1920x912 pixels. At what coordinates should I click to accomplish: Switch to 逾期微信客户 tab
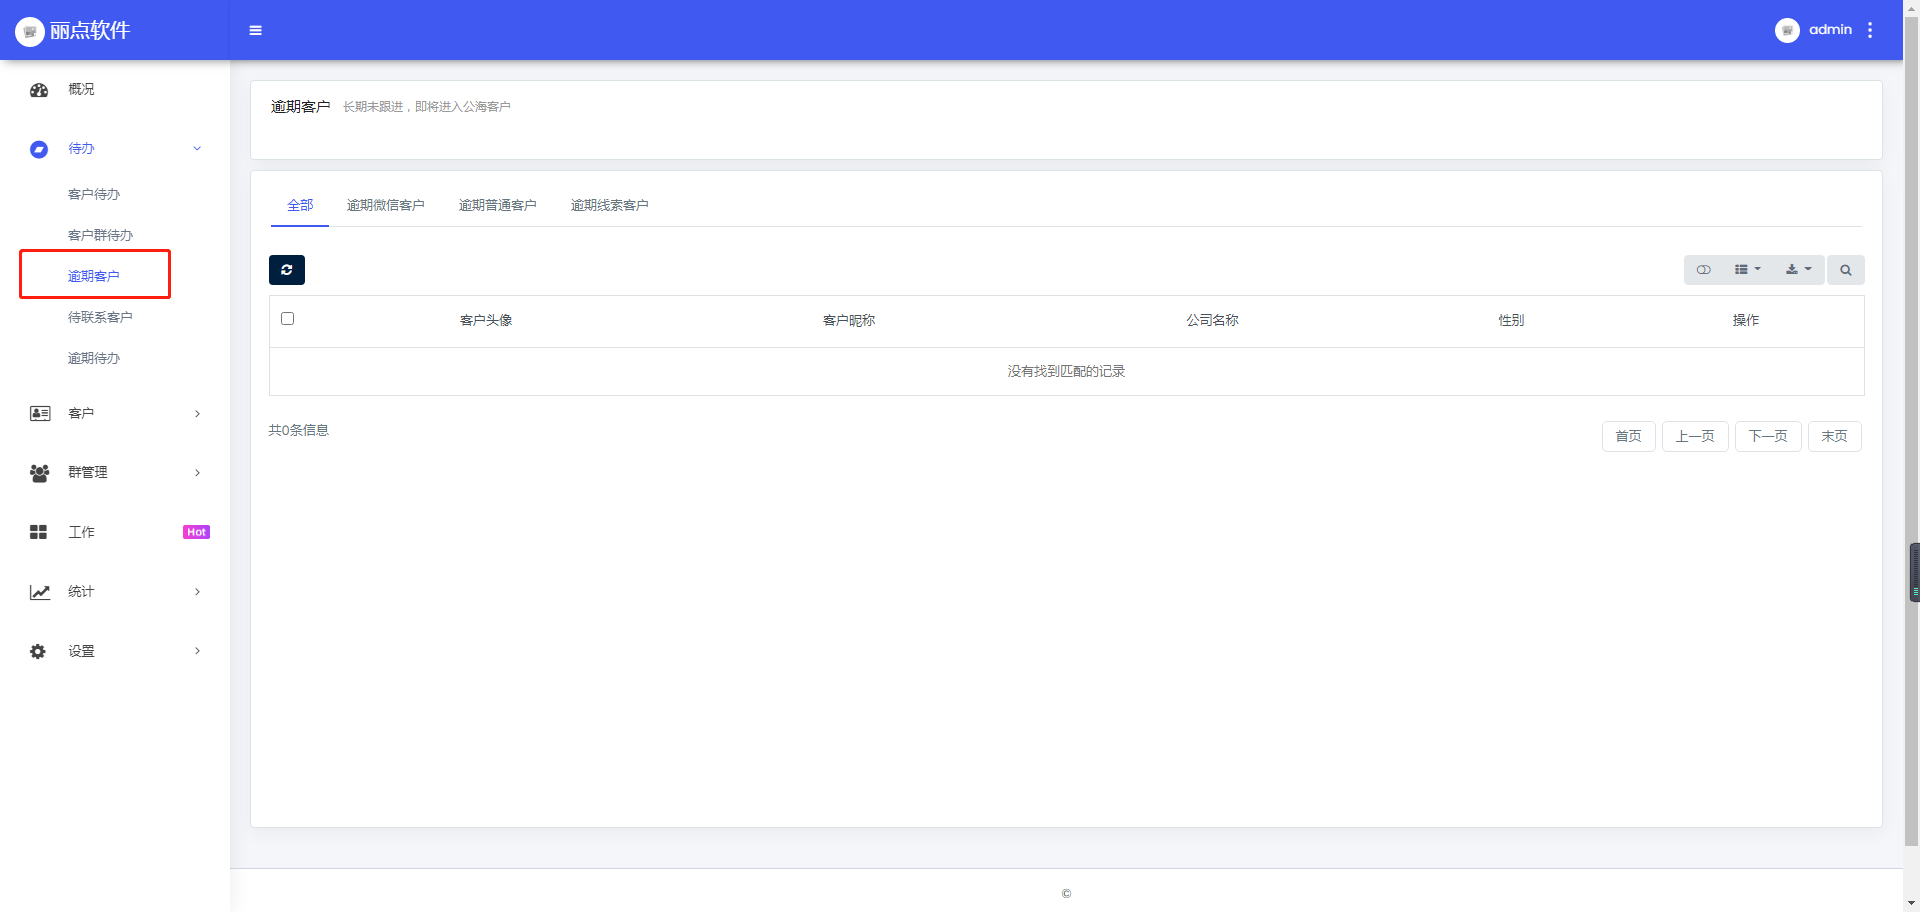pyautogui.click(x=386, y=205)
